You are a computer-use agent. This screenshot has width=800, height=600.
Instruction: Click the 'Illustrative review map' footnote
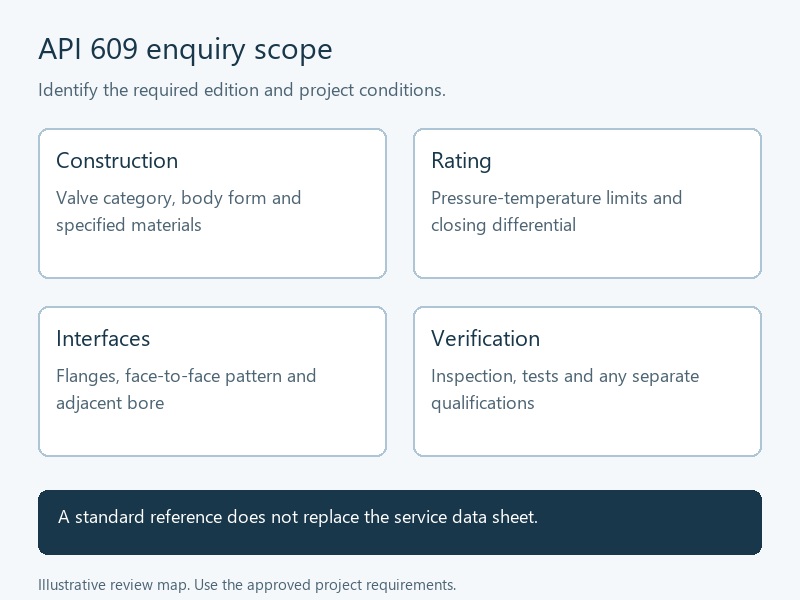coord(247,585)
